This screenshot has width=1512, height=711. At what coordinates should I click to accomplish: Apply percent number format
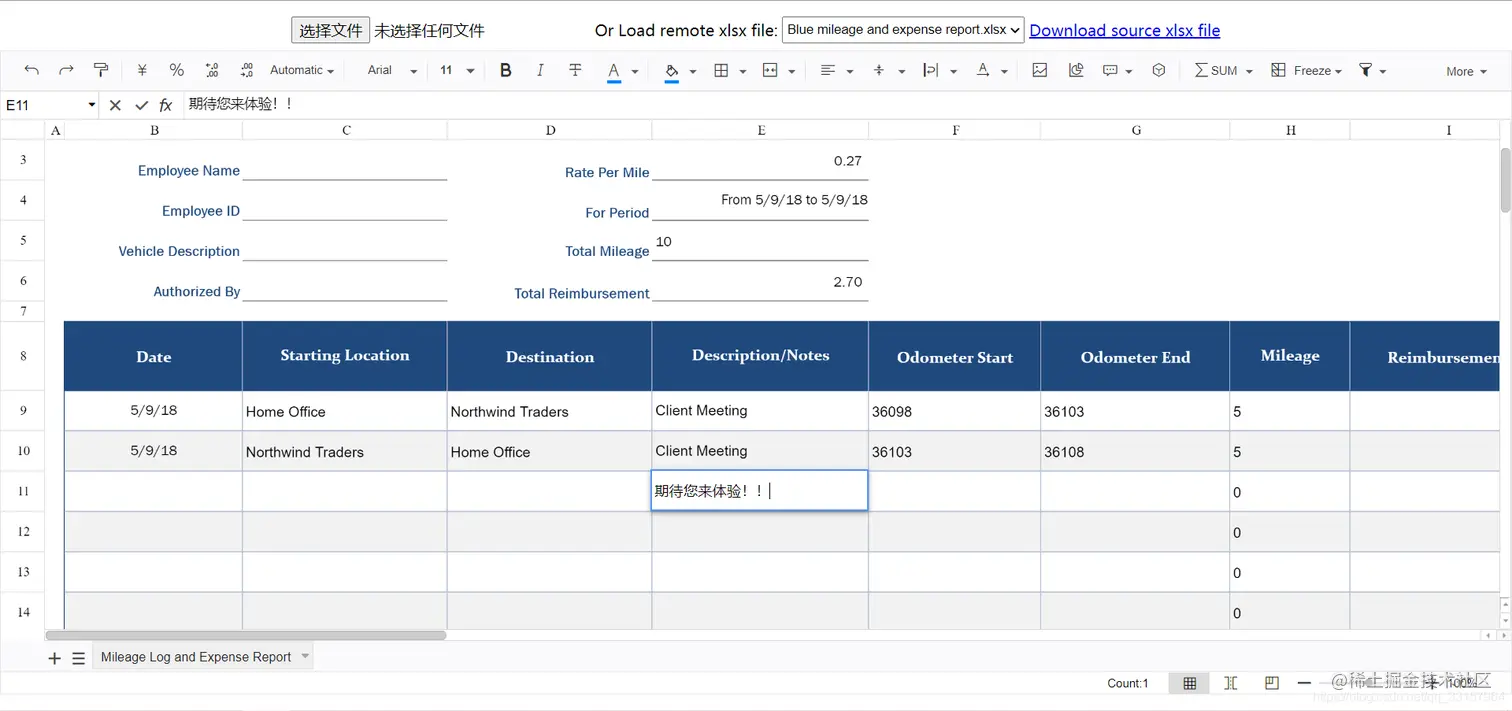(x=177, y=70)
